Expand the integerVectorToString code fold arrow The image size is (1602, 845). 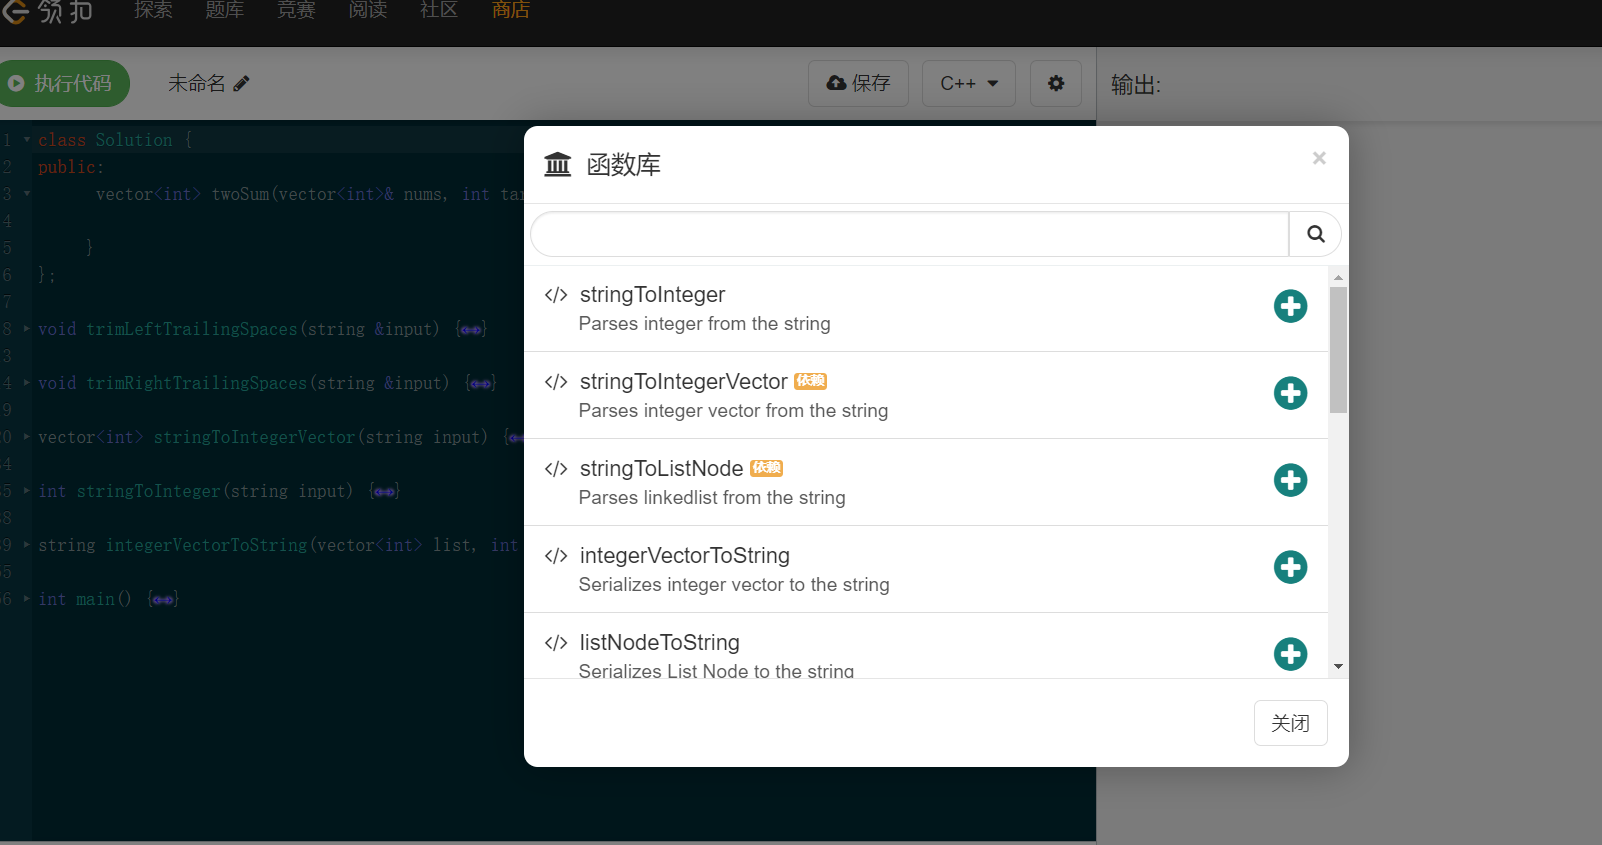pyautogui.click(x=27, y=544)
